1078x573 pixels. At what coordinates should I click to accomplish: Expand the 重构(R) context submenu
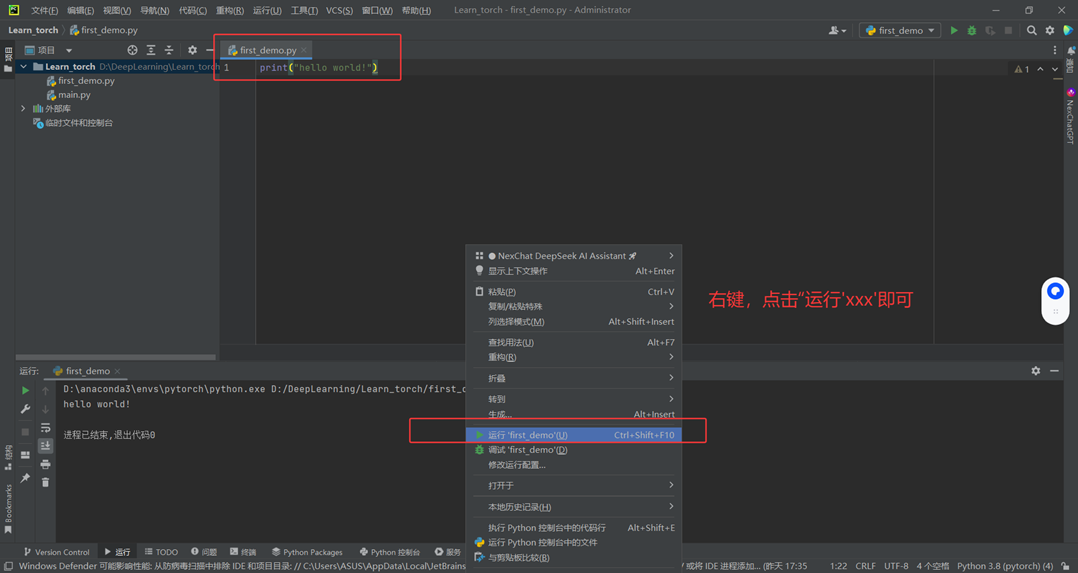coord(574,357)
